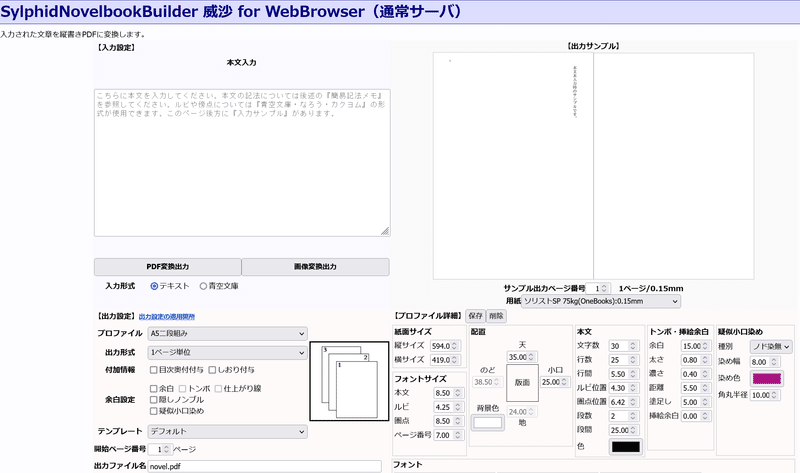Click the 削除 profile button

pyautogui.click(x=496, y=316)
